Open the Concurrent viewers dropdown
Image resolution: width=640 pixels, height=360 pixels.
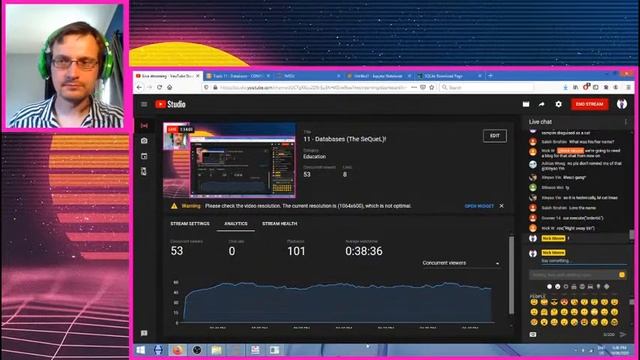coord(461,263)
